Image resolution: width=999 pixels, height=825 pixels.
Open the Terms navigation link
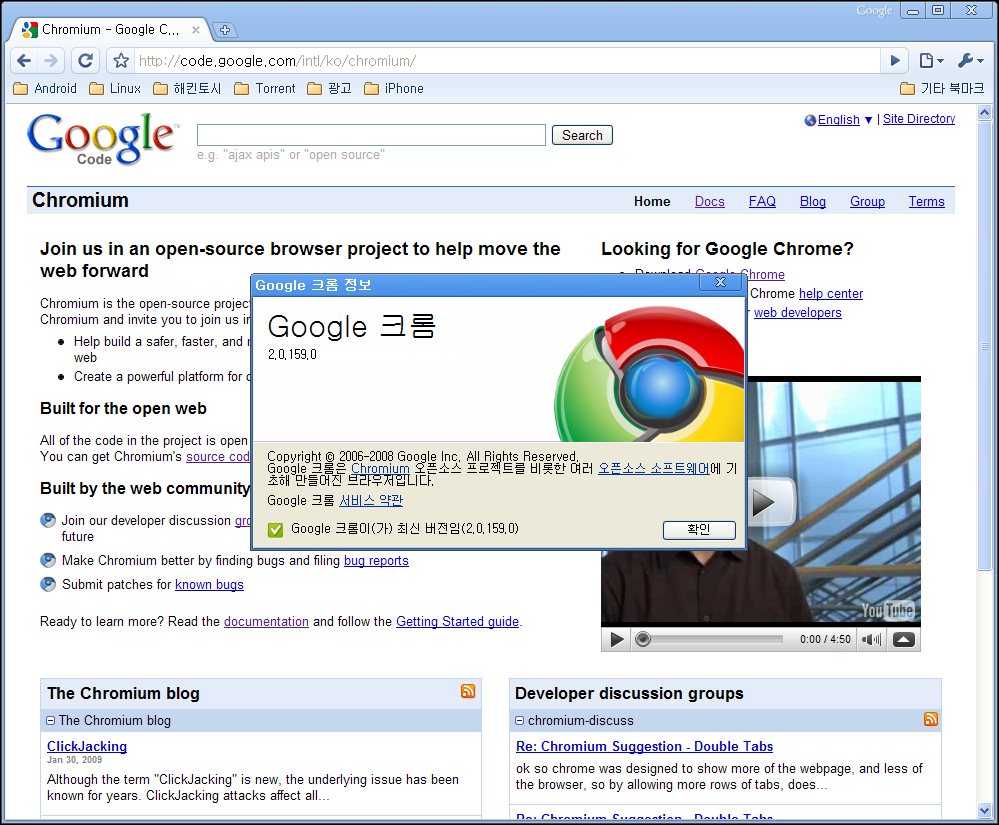(926, 201)
